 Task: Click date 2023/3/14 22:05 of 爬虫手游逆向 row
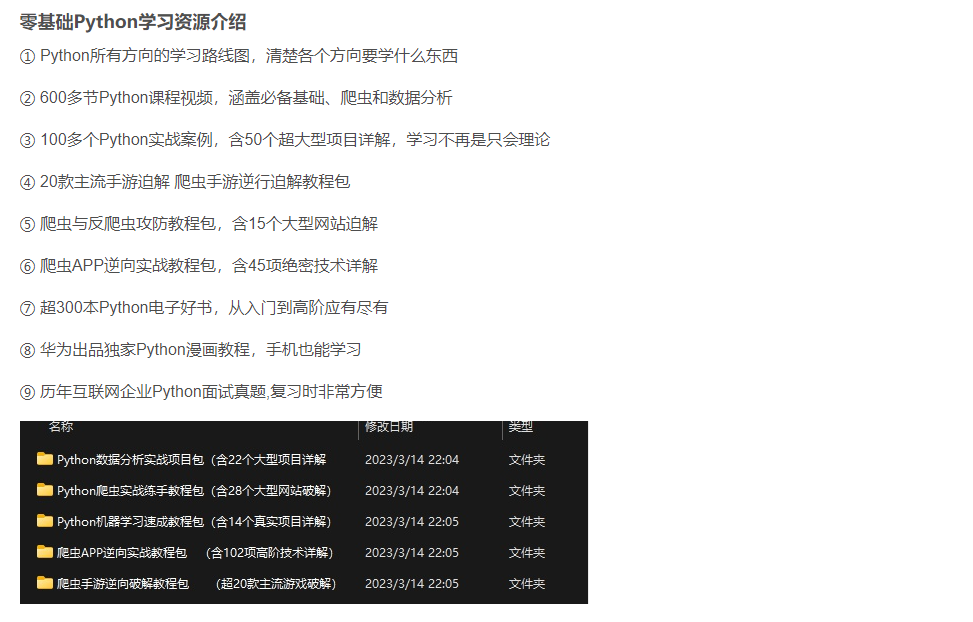412,584
